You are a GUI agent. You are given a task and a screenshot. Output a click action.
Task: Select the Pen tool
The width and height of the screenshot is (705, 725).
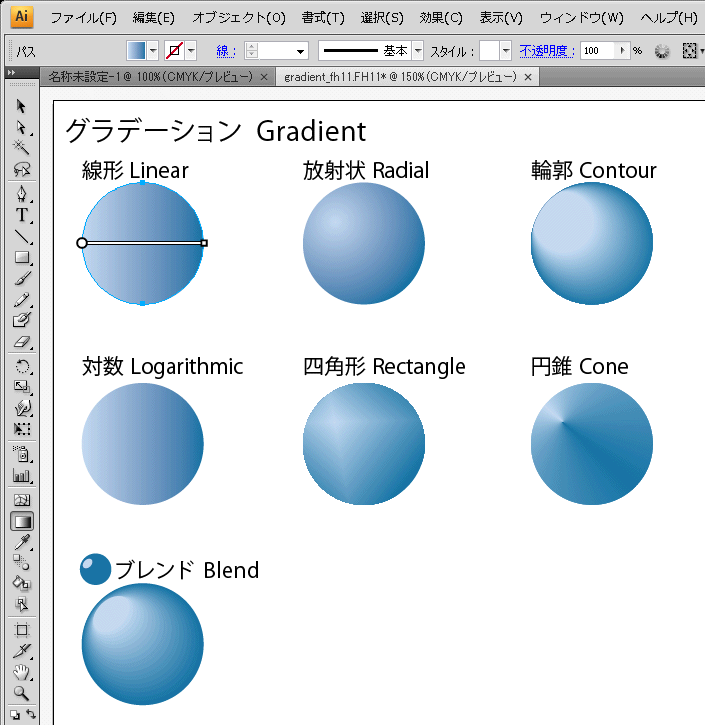(21, 193)
